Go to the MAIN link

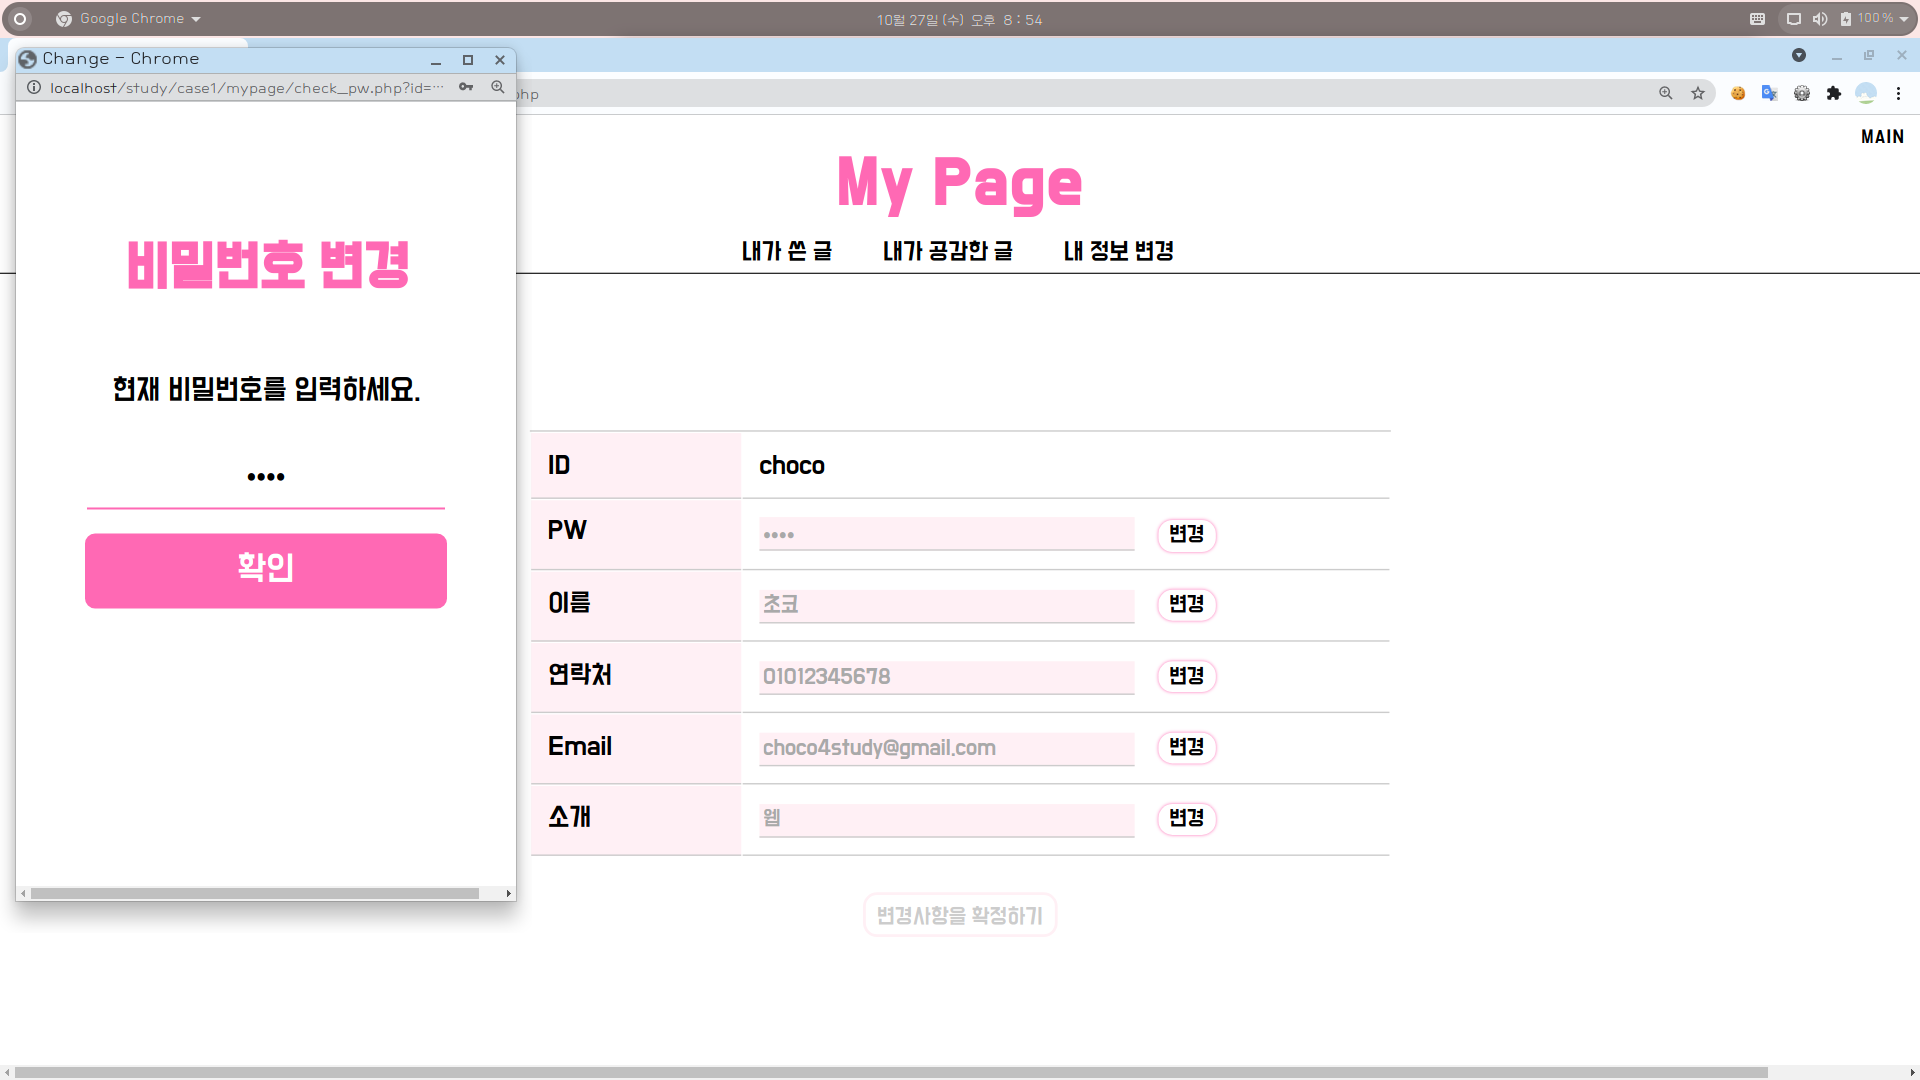tap(1882, 137)
